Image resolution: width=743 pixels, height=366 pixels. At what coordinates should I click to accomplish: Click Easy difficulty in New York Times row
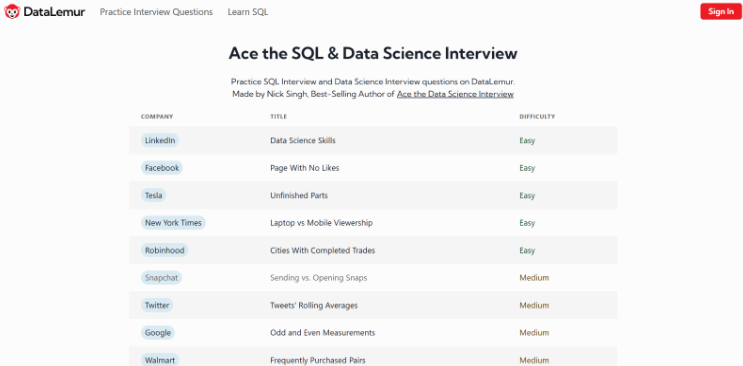point(527,223)
